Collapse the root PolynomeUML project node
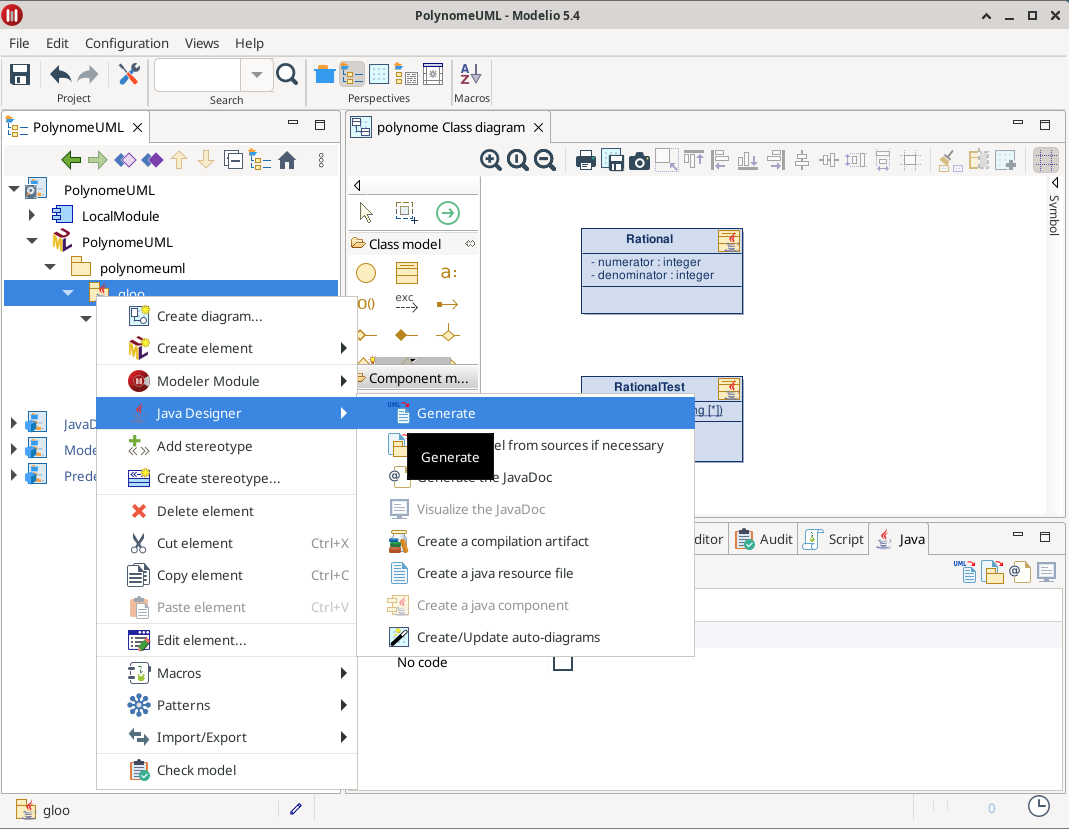Screen dimensions: 1069x829 pos(14,190)
